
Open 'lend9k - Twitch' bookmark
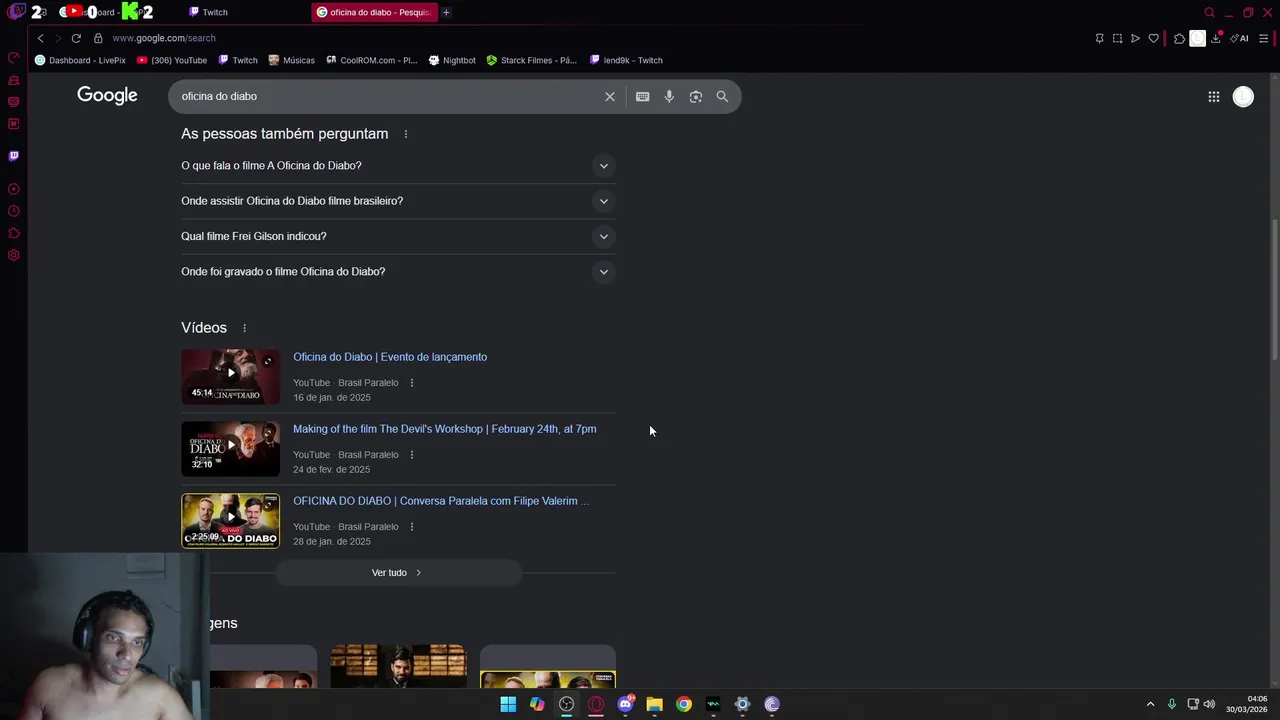point(626,60)
